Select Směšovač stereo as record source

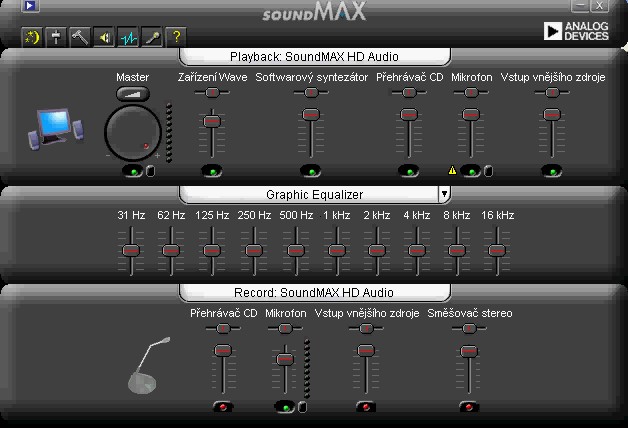(x=469, y=407)
